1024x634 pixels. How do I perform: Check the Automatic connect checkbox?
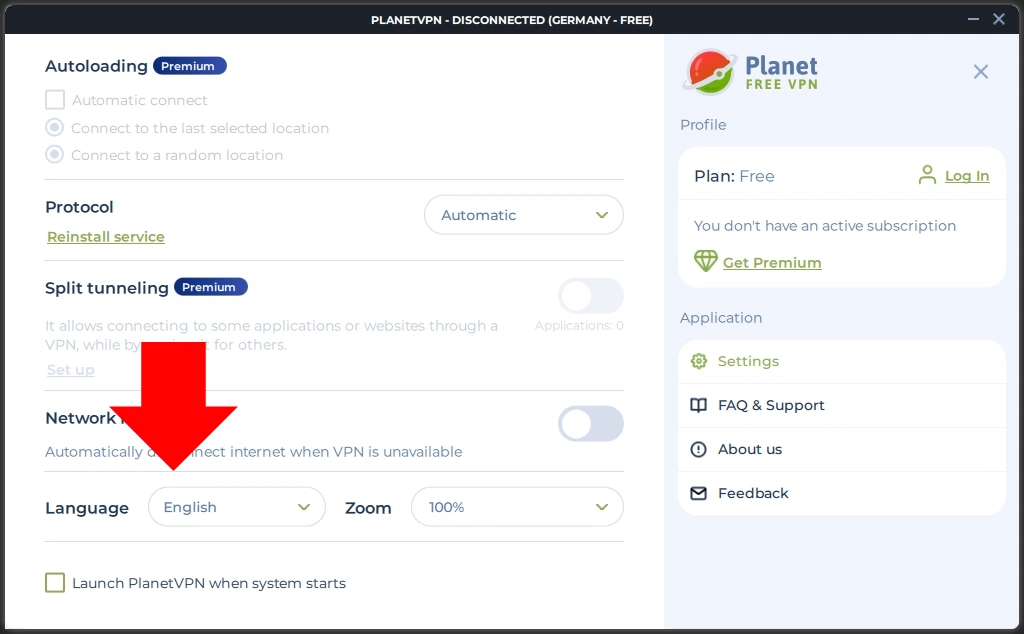(55, 100)
